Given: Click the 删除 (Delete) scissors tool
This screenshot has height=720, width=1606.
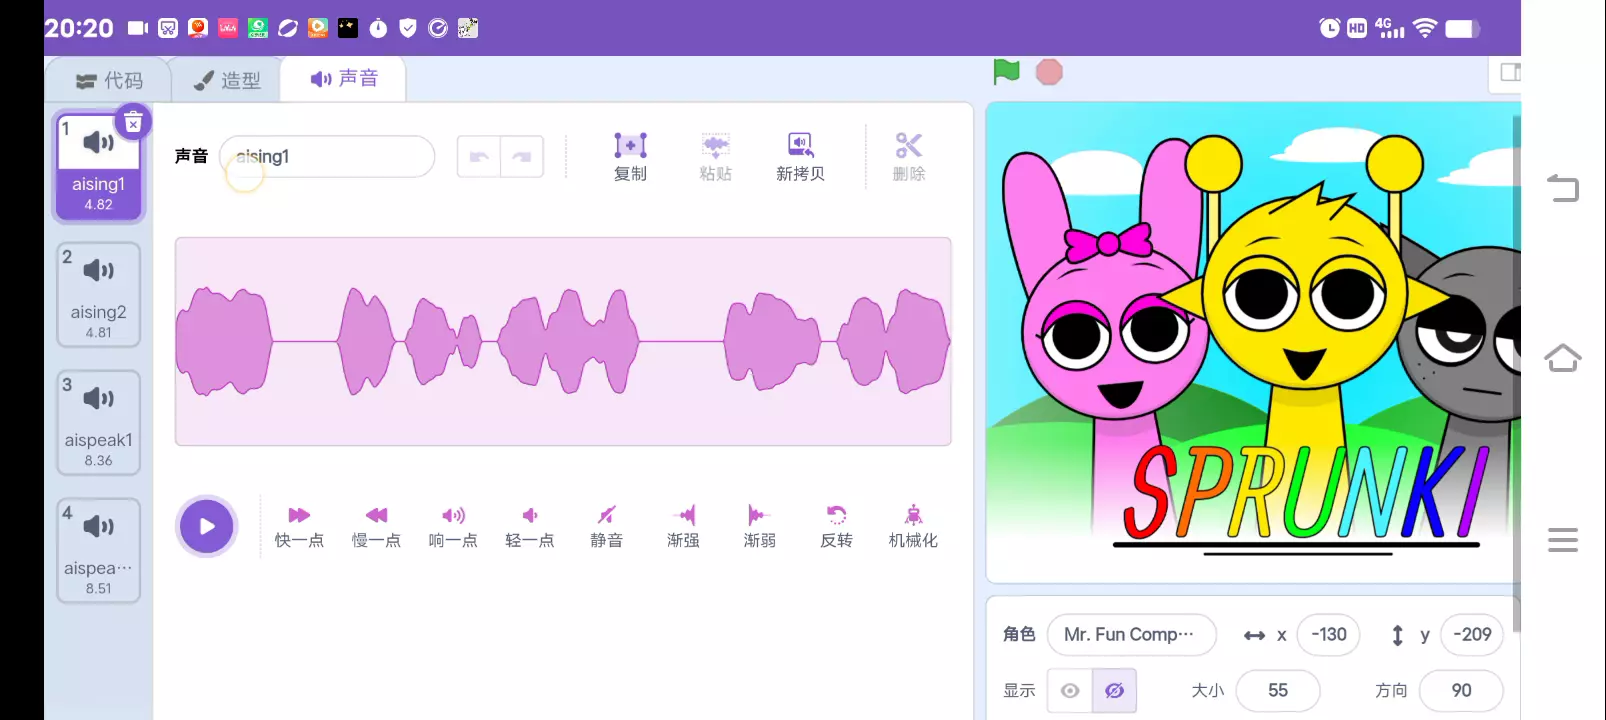Looking at the screenshot, I should [x=909, y=157].
